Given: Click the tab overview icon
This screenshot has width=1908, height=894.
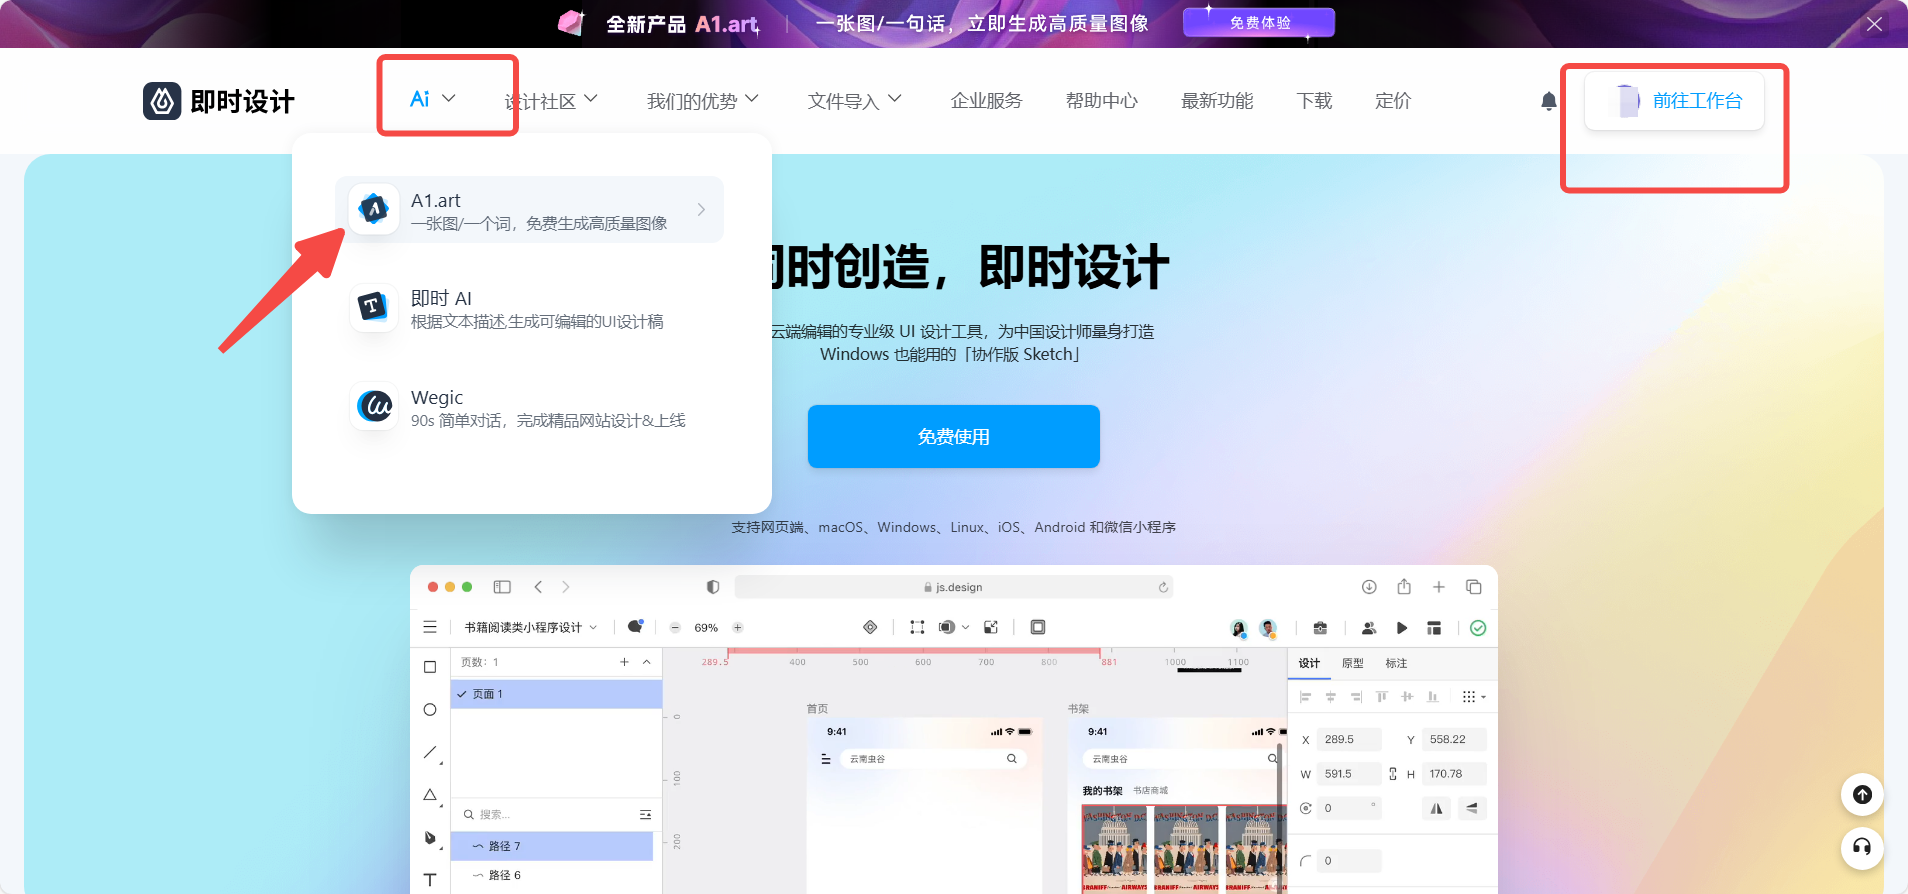Looking at the screenshot, I should pos(1473,587).
